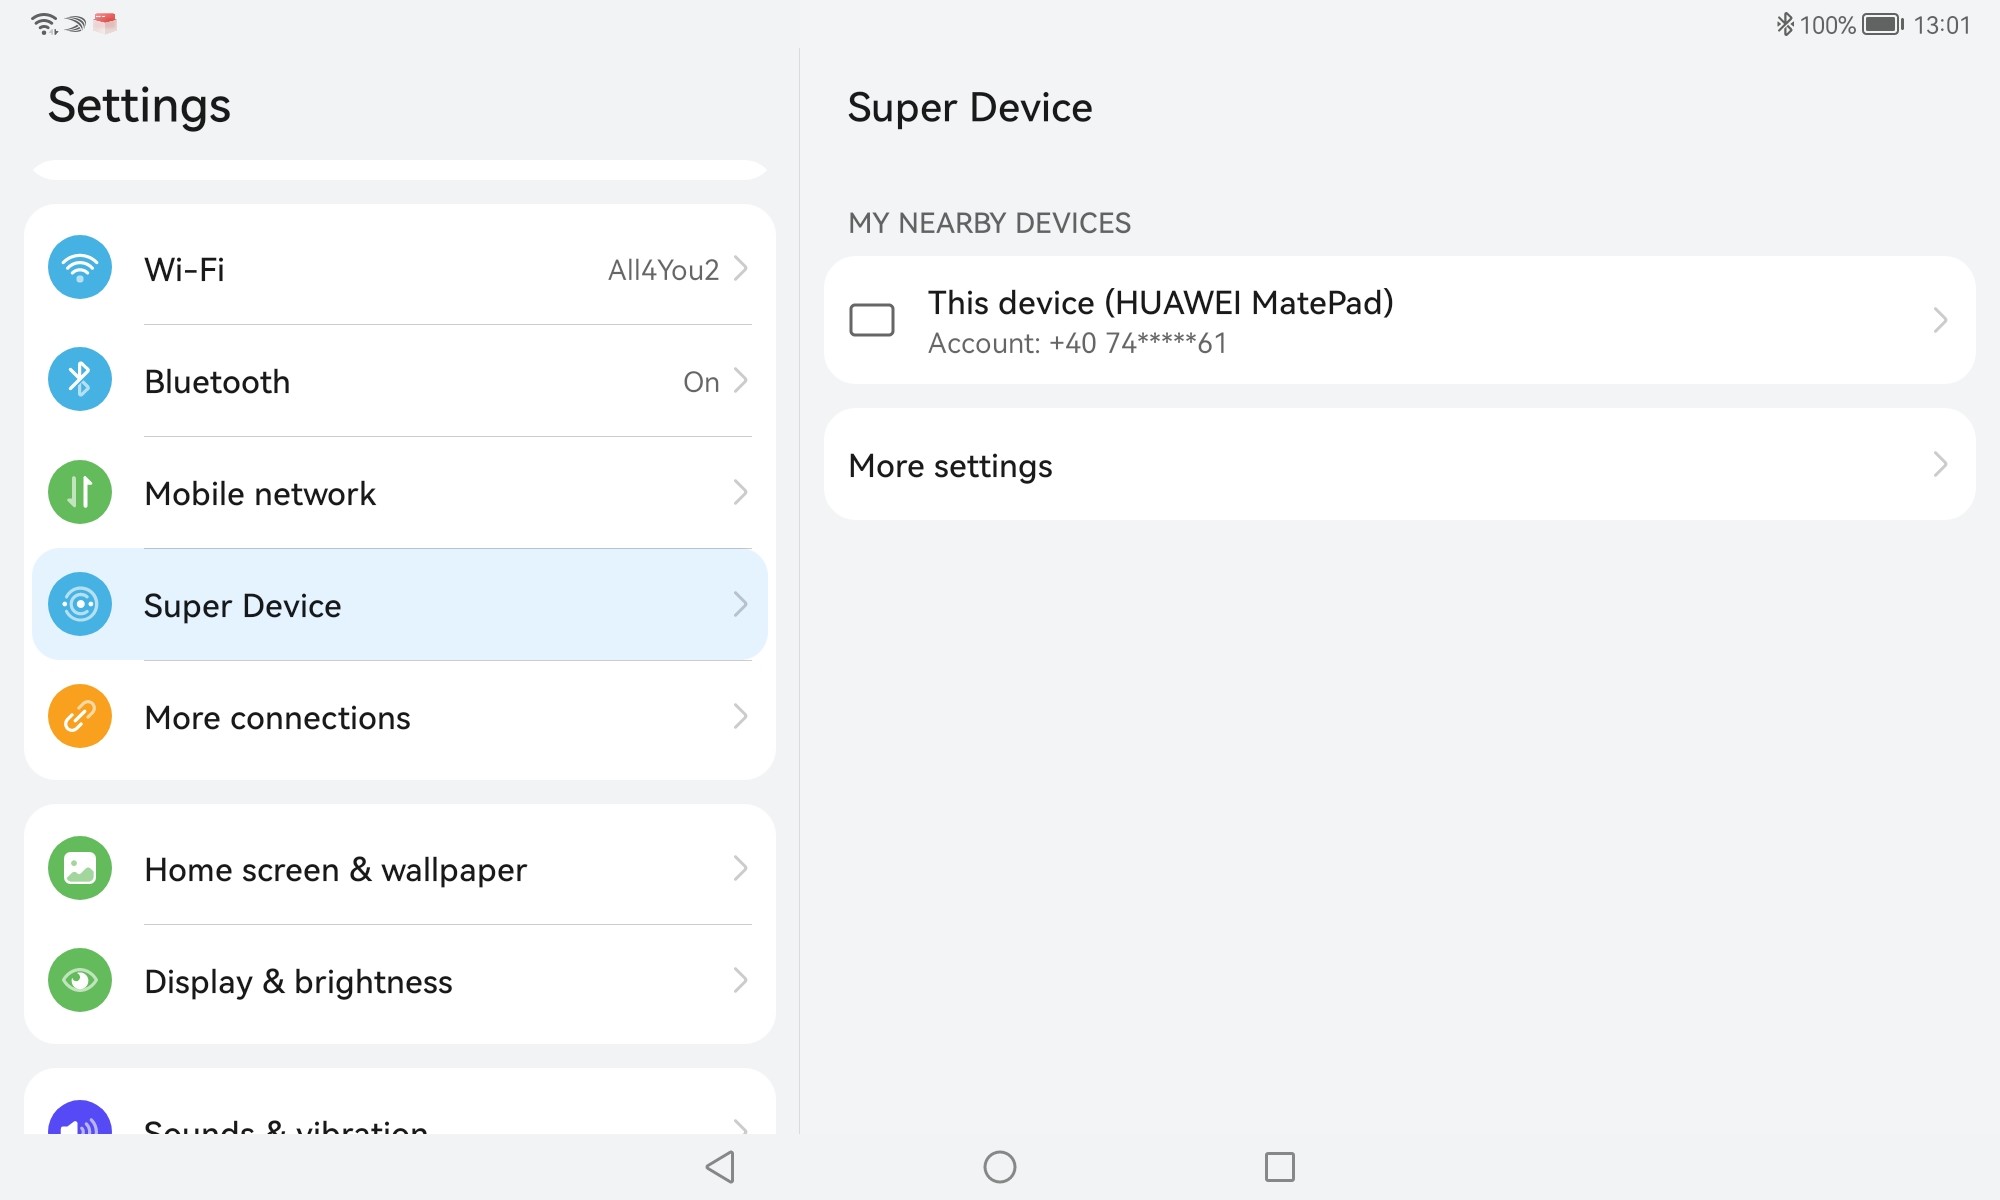Tap the Home screen & wallpaper icon
This screenshot has height=1200, width=2000.
point(80,868)
